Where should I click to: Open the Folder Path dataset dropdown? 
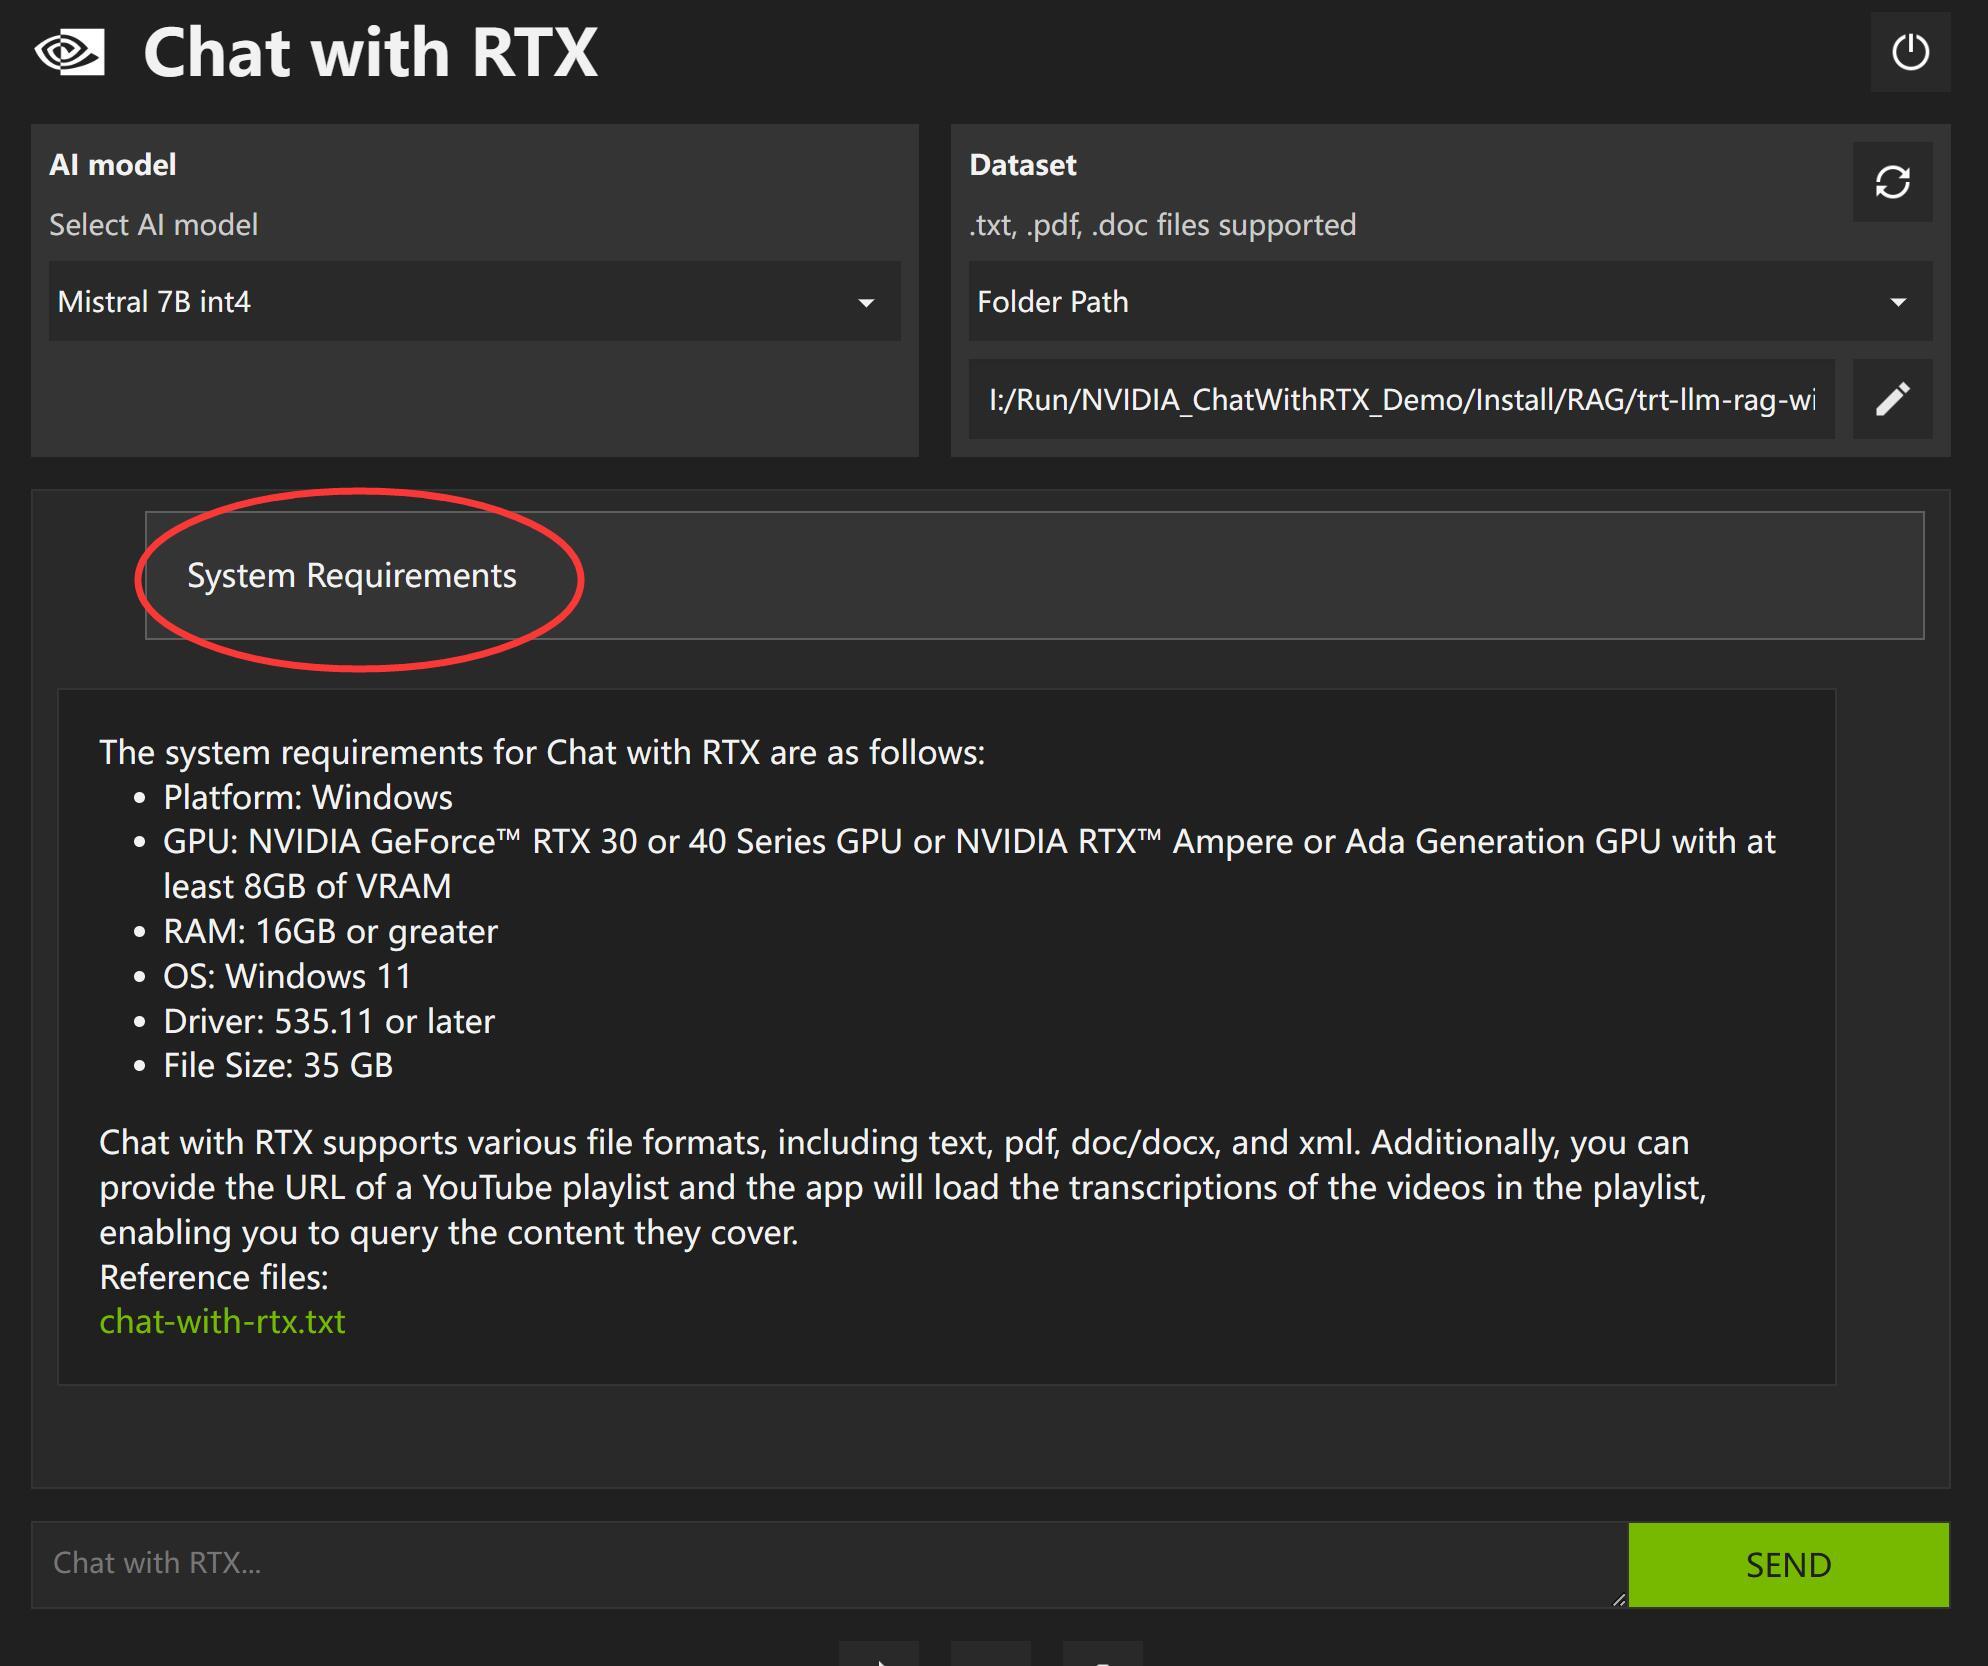pos(1450,301)
